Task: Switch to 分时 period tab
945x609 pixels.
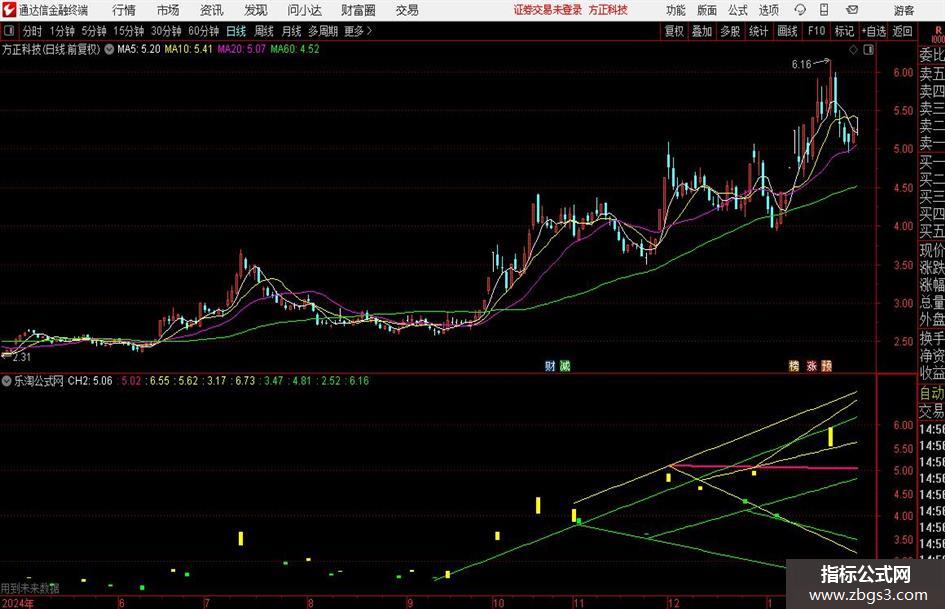Action: point(33,31)
